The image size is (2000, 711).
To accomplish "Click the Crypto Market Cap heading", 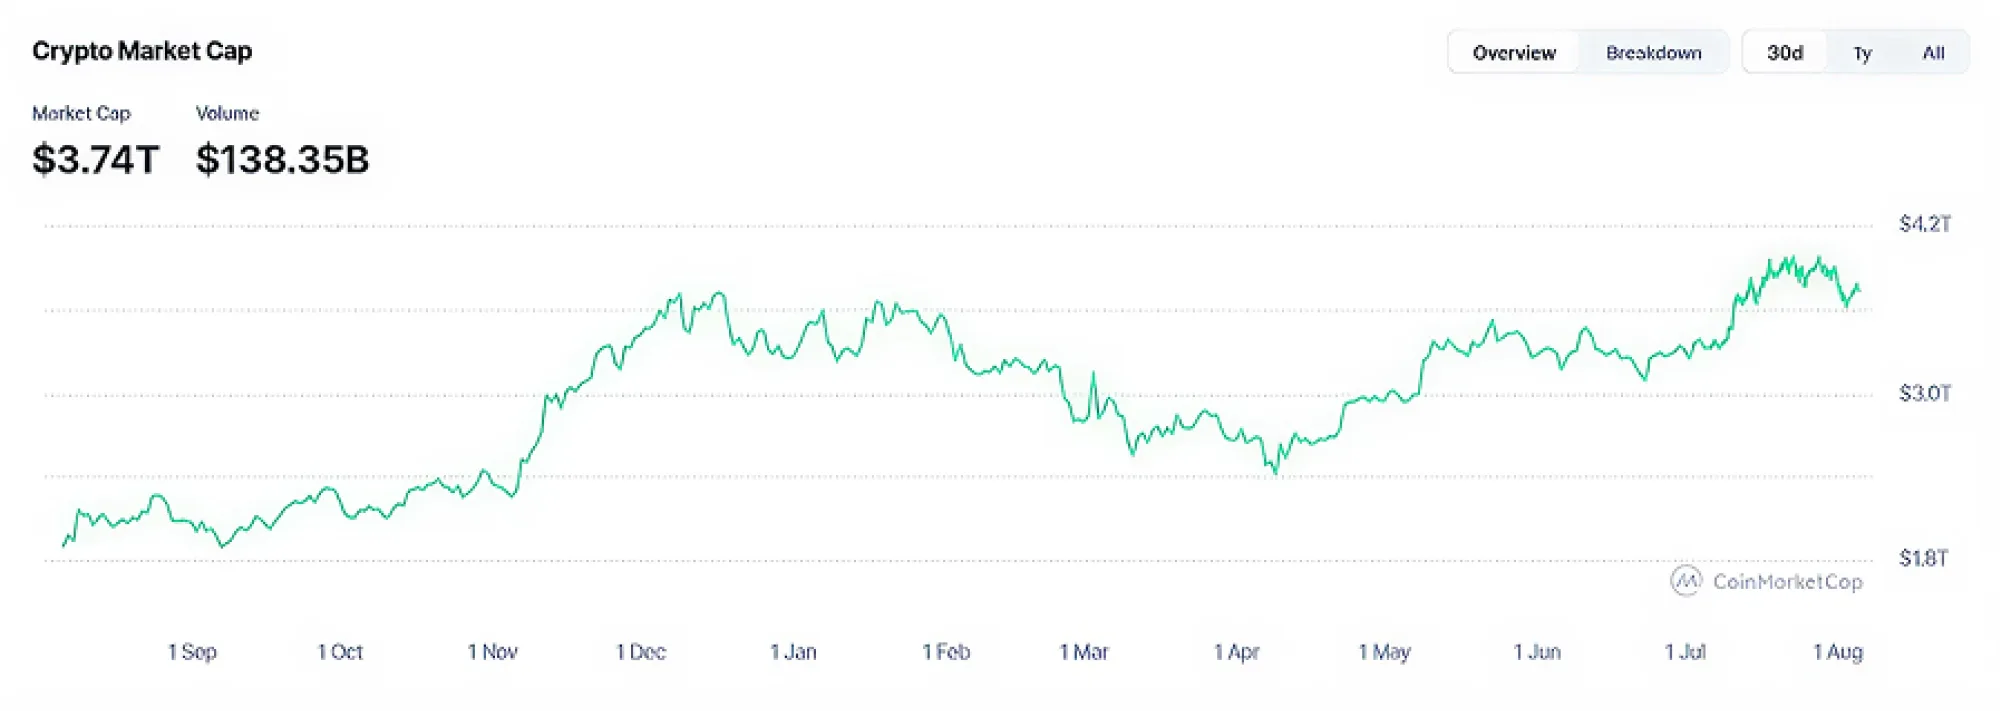I will (142, 51).
